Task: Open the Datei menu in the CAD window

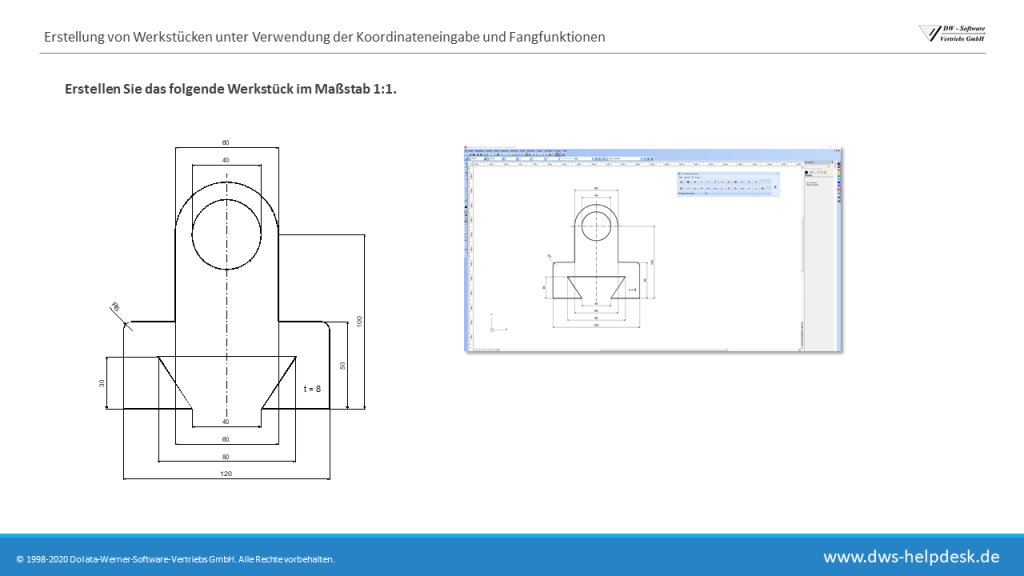Action: [469, 150]
